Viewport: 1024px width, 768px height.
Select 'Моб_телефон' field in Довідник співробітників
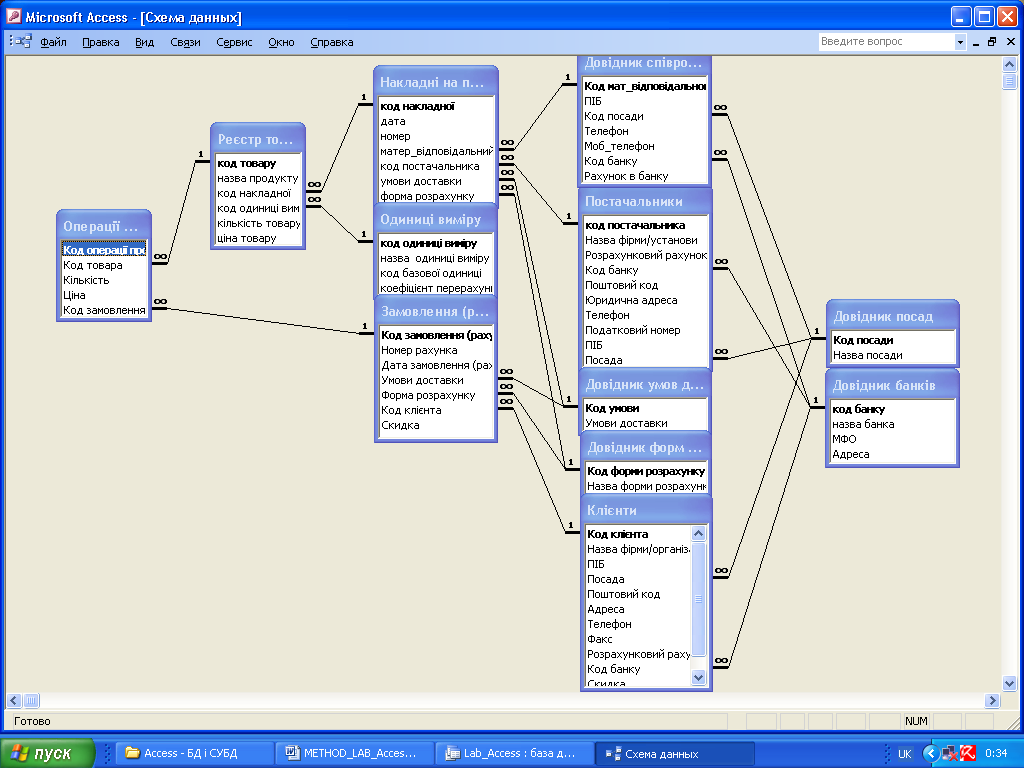point(645,146)
